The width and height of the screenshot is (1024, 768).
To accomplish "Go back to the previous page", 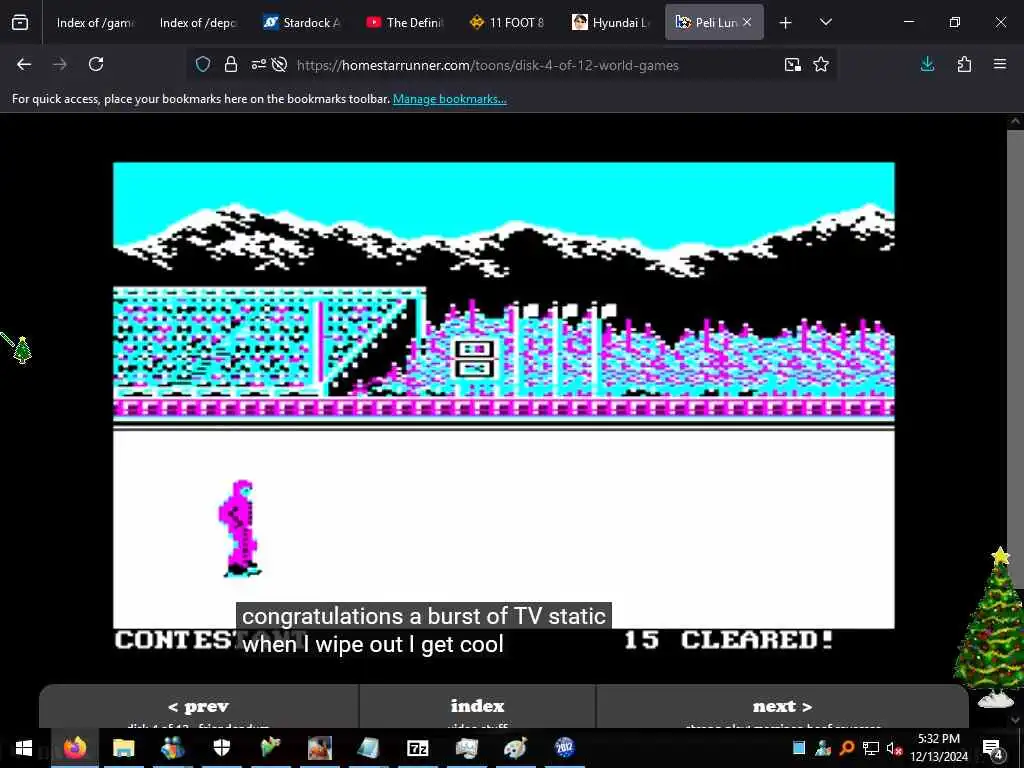I will pos(24,64).
